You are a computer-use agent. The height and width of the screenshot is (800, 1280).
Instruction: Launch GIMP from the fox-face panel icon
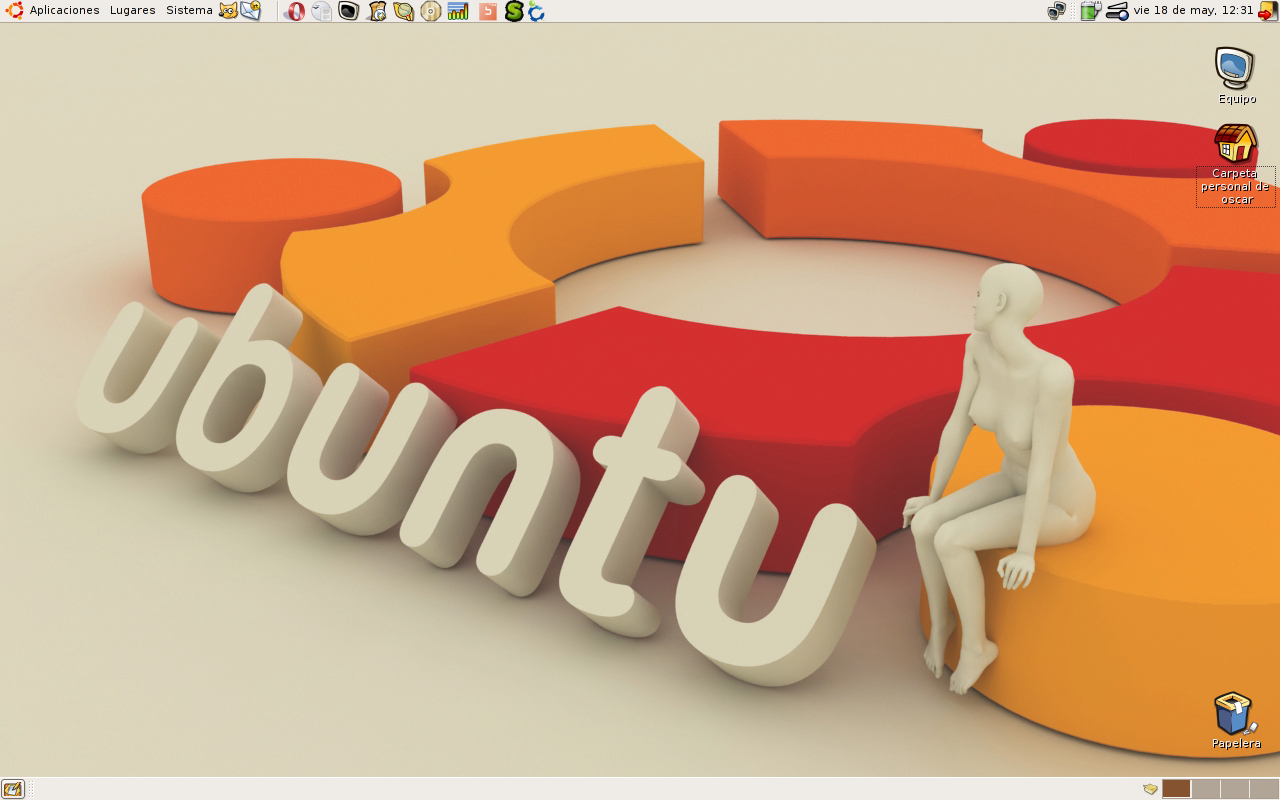click(x=228, y=11)
